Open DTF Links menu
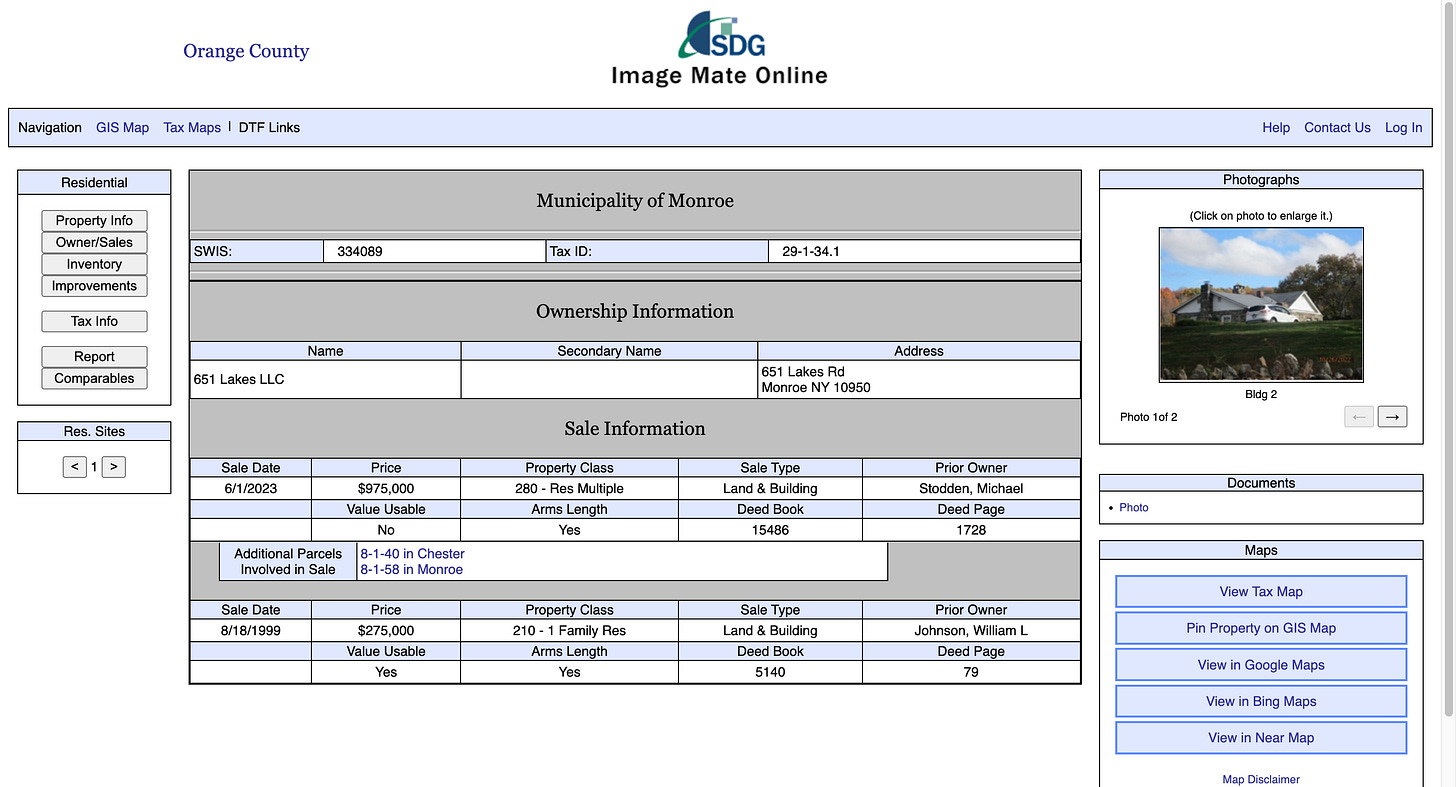This screenshot has height=787, width=1456. pos(269,127)
